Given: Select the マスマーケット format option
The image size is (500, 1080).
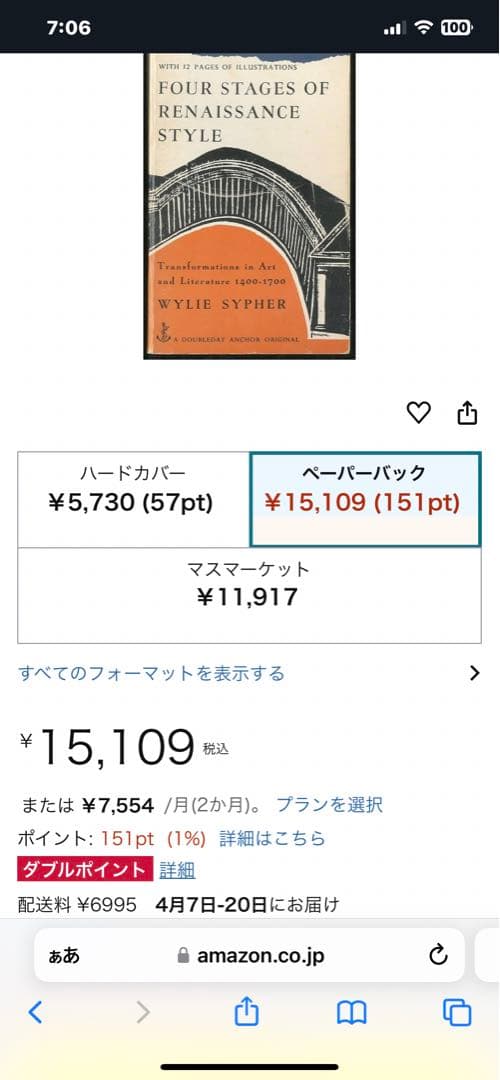Looking at the screenshot, I should coord(249,595).
